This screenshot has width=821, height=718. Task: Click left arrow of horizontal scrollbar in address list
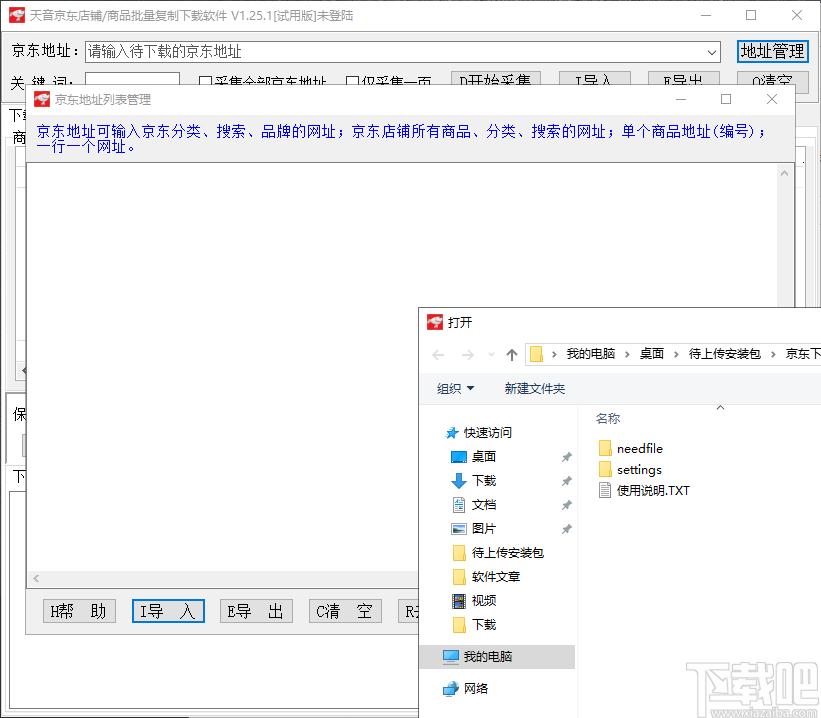[x=36, y=578]
